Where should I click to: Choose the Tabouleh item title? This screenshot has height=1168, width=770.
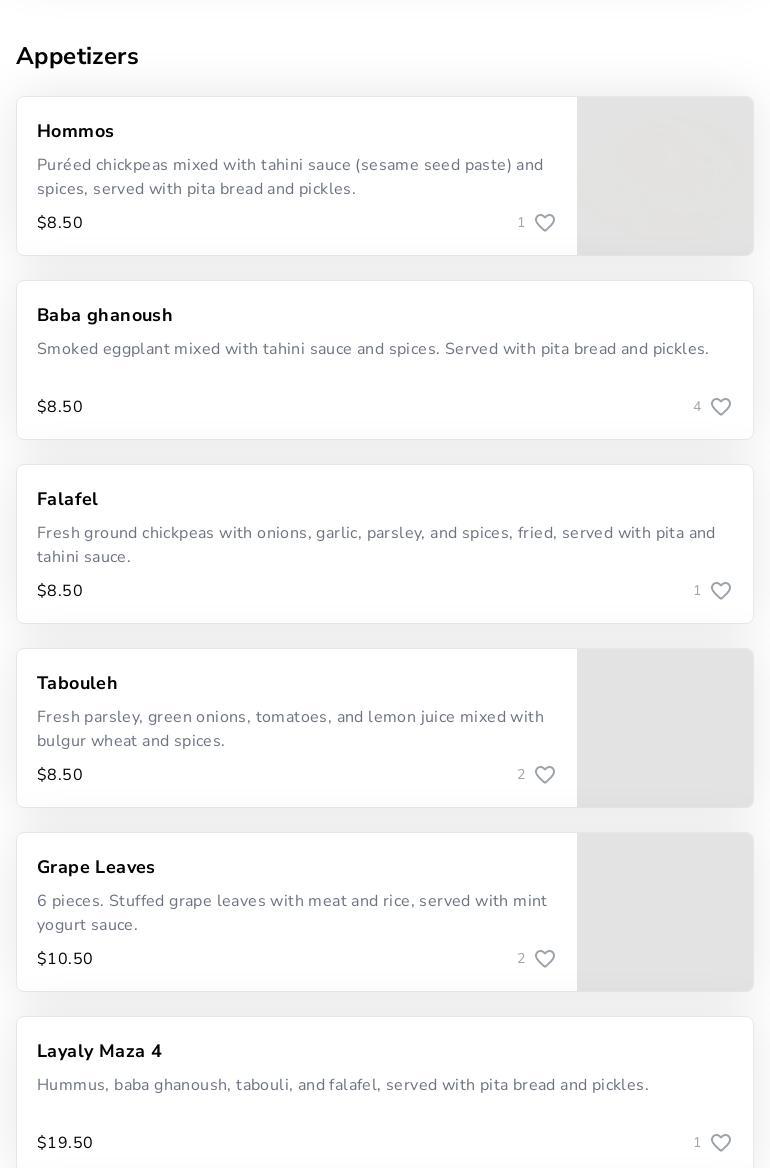[77, 683]
